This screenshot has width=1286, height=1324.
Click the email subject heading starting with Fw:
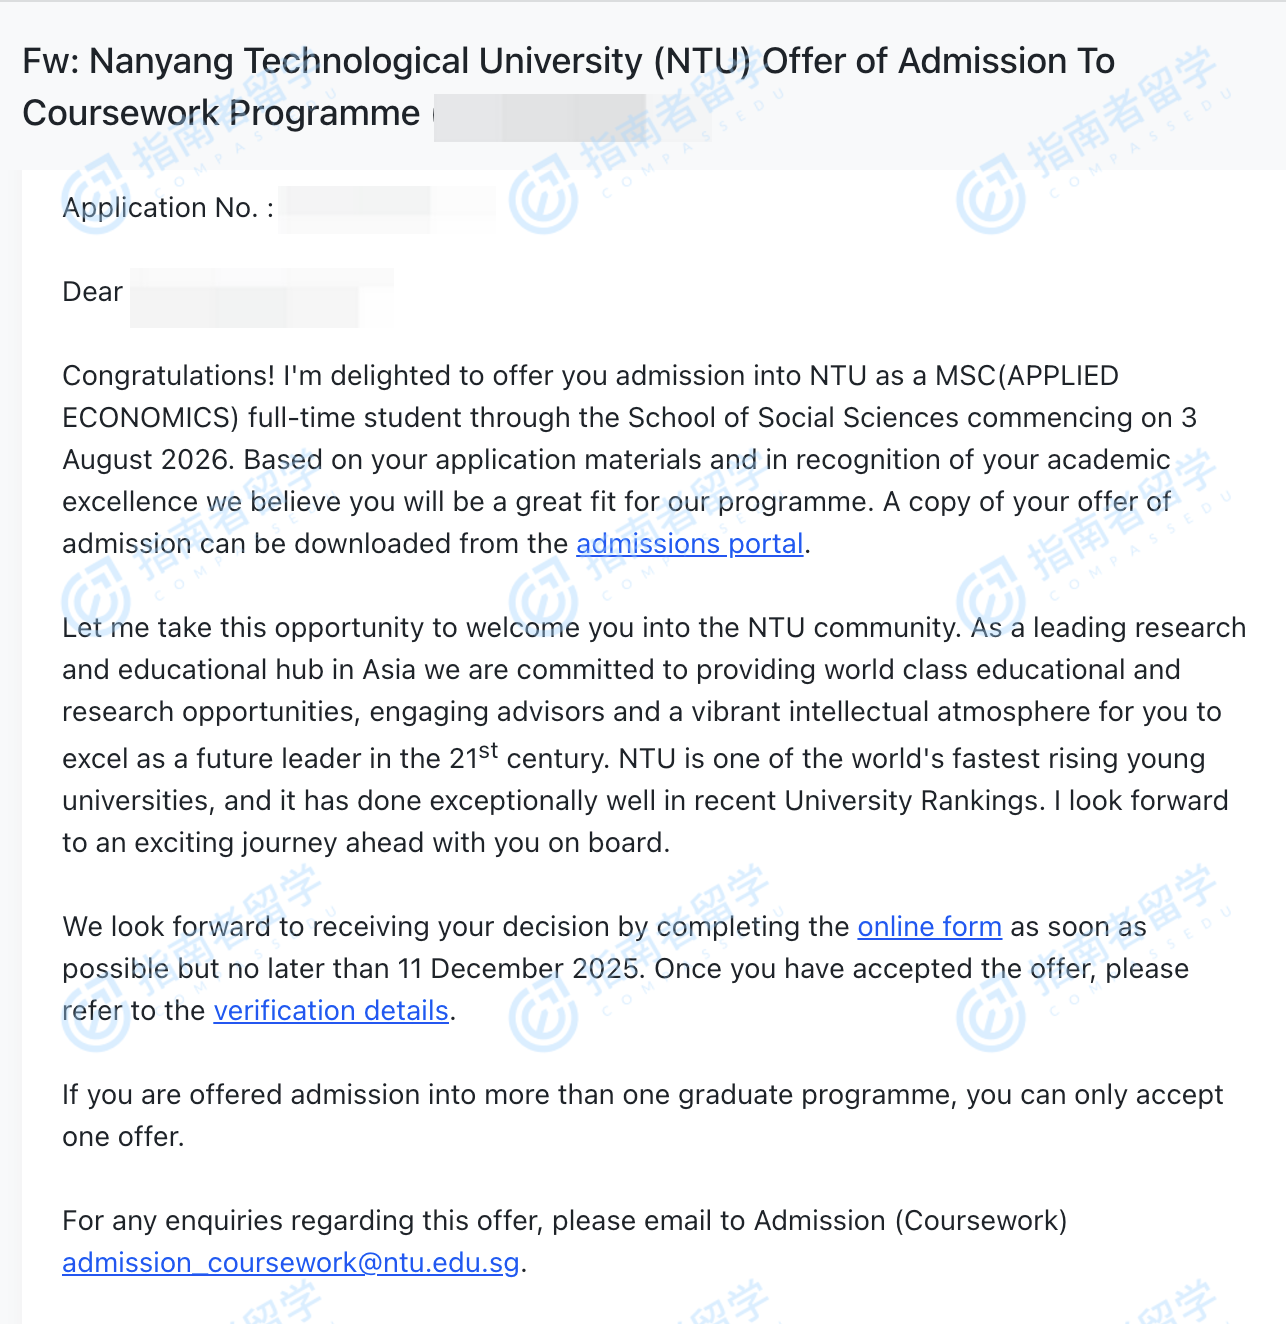[x=568, y=62]
